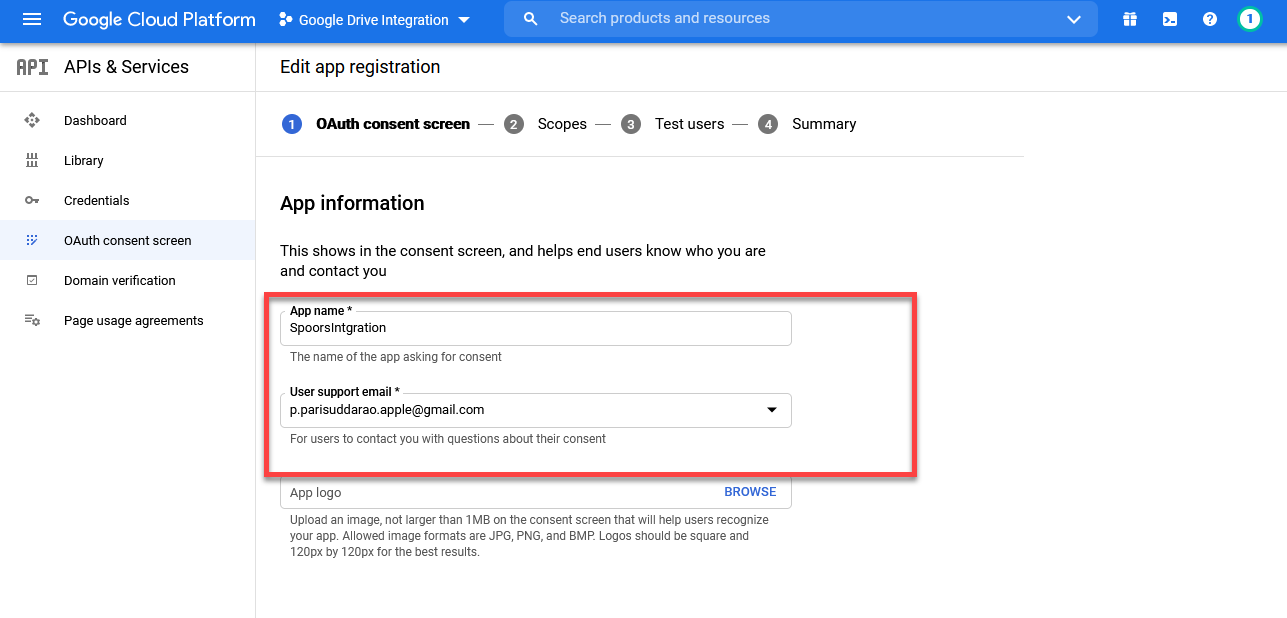Click the Google Cloud Platform logo

pos(159,20)
